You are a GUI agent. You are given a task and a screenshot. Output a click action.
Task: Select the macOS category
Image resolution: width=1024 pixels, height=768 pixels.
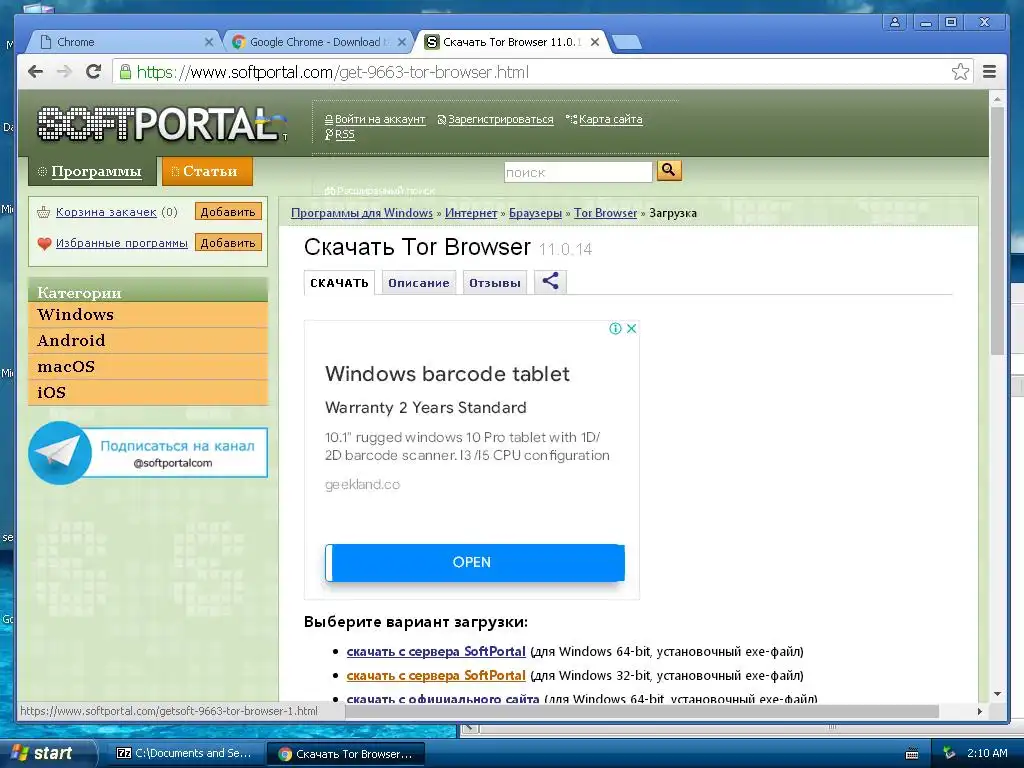[x=148, y=367]
